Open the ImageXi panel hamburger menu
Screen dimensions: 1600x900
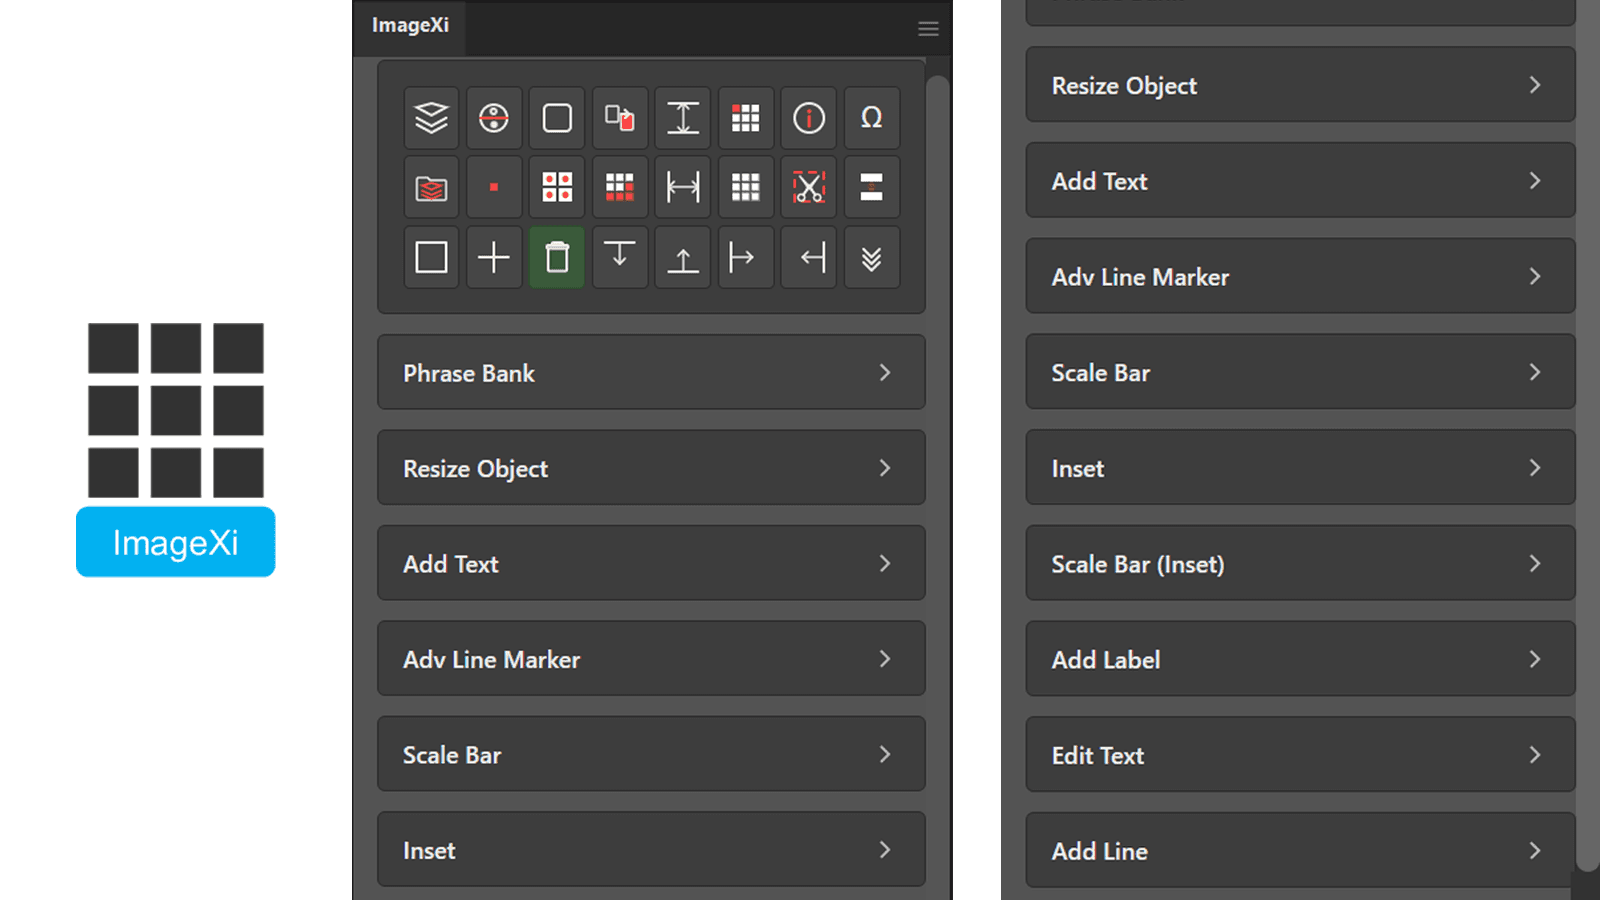[x=928, y=29]
